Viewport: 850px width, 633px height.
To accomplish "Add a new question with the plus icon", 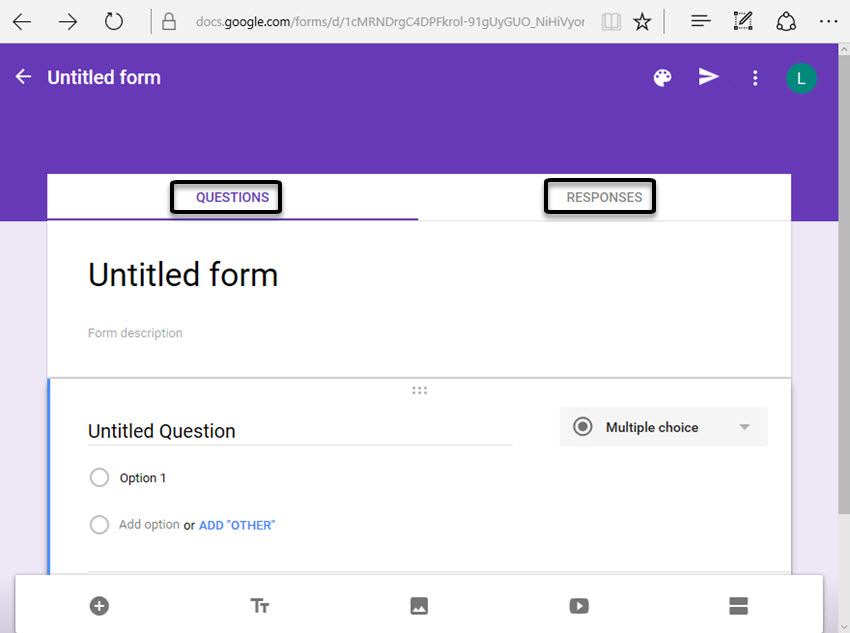I will 99,605.
